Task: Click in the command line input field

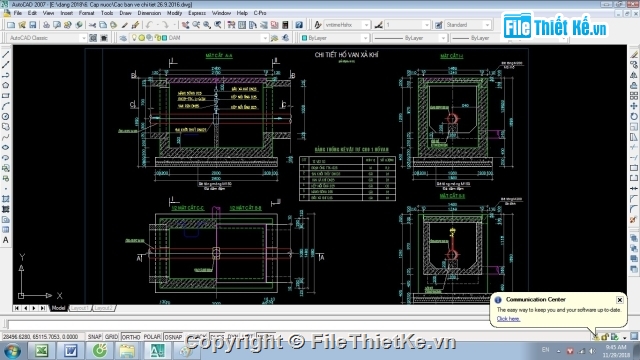Action: pyautogui.click(x=248, y=324)
